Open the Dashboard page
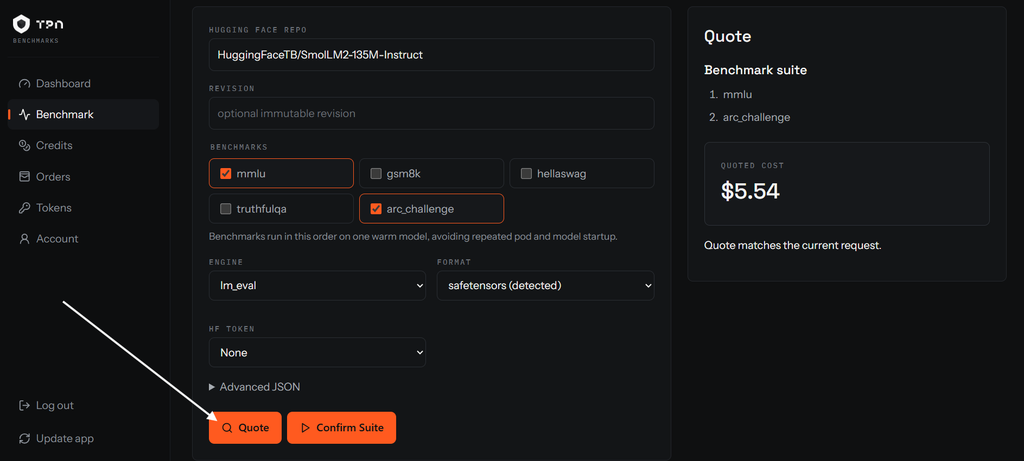 pyautogui.click(x=83, y=84)
